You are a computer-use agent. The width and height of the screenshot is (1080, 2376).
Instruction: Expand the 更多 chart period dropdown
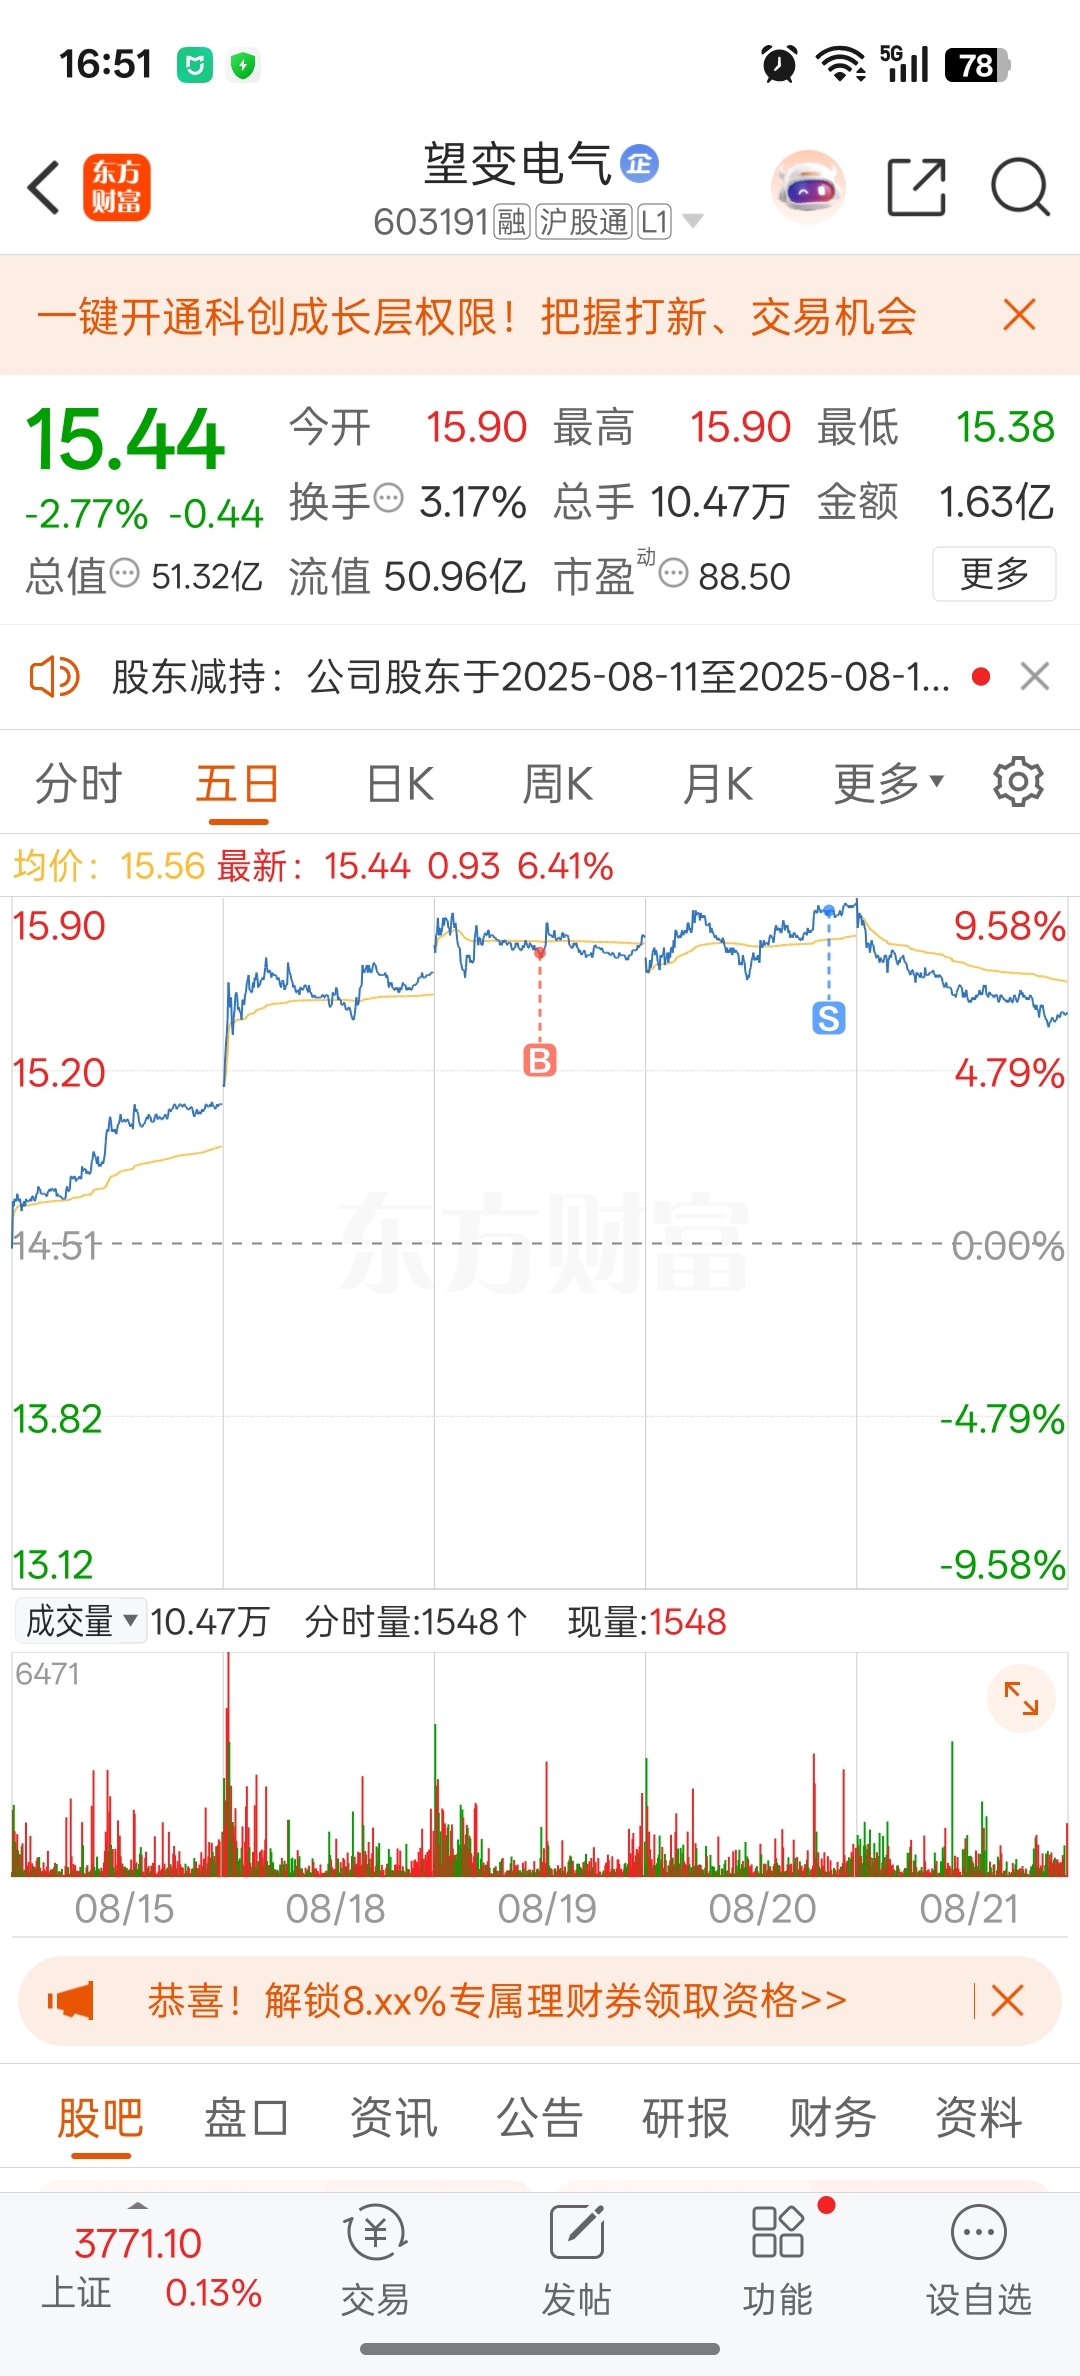point(888,783)
